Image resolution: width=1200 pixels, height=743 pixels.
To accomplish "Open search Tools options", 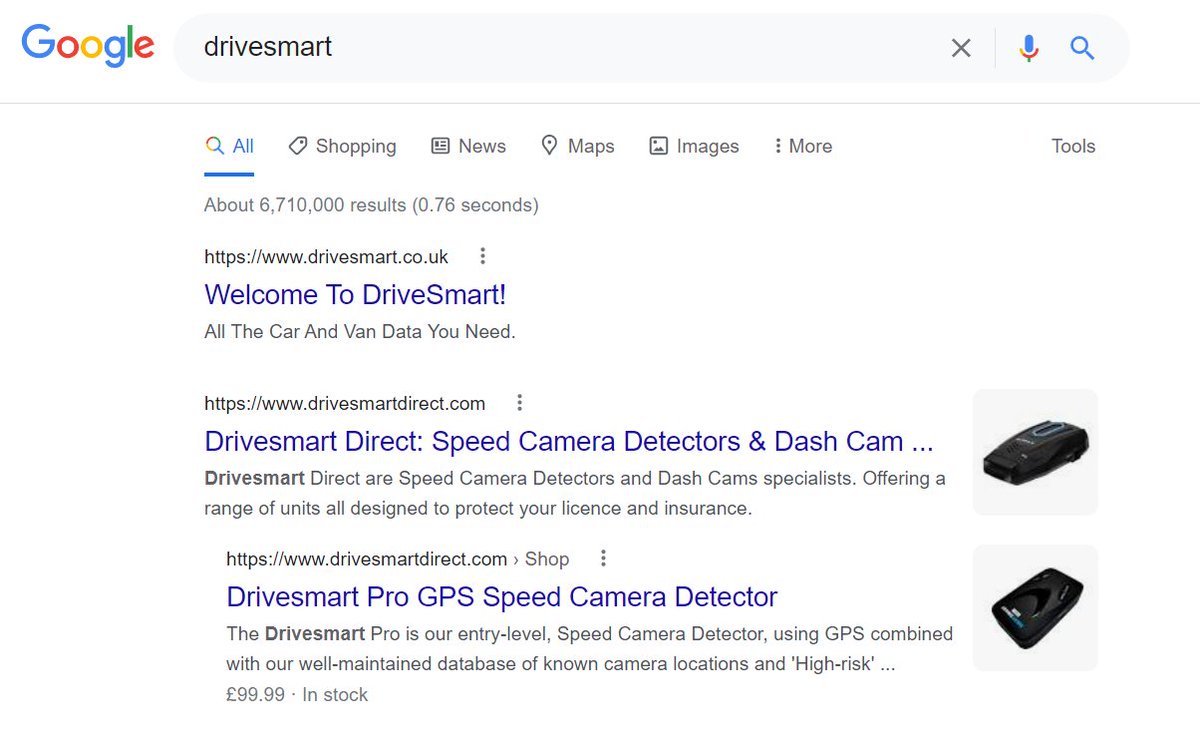I will 1073,146.
